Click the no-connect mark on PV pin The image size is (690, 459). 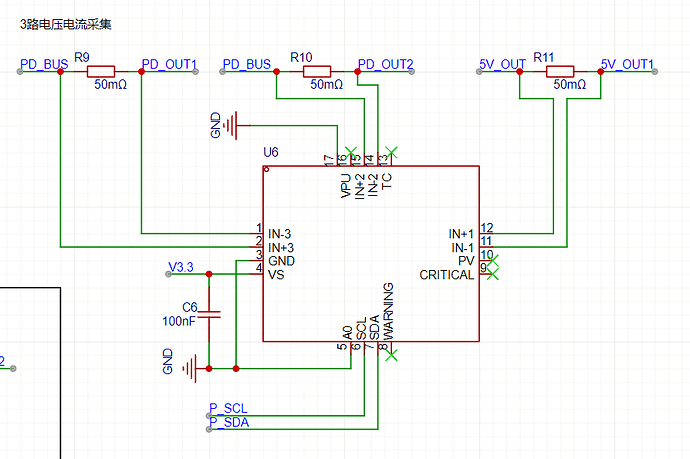tap(491, 261)
